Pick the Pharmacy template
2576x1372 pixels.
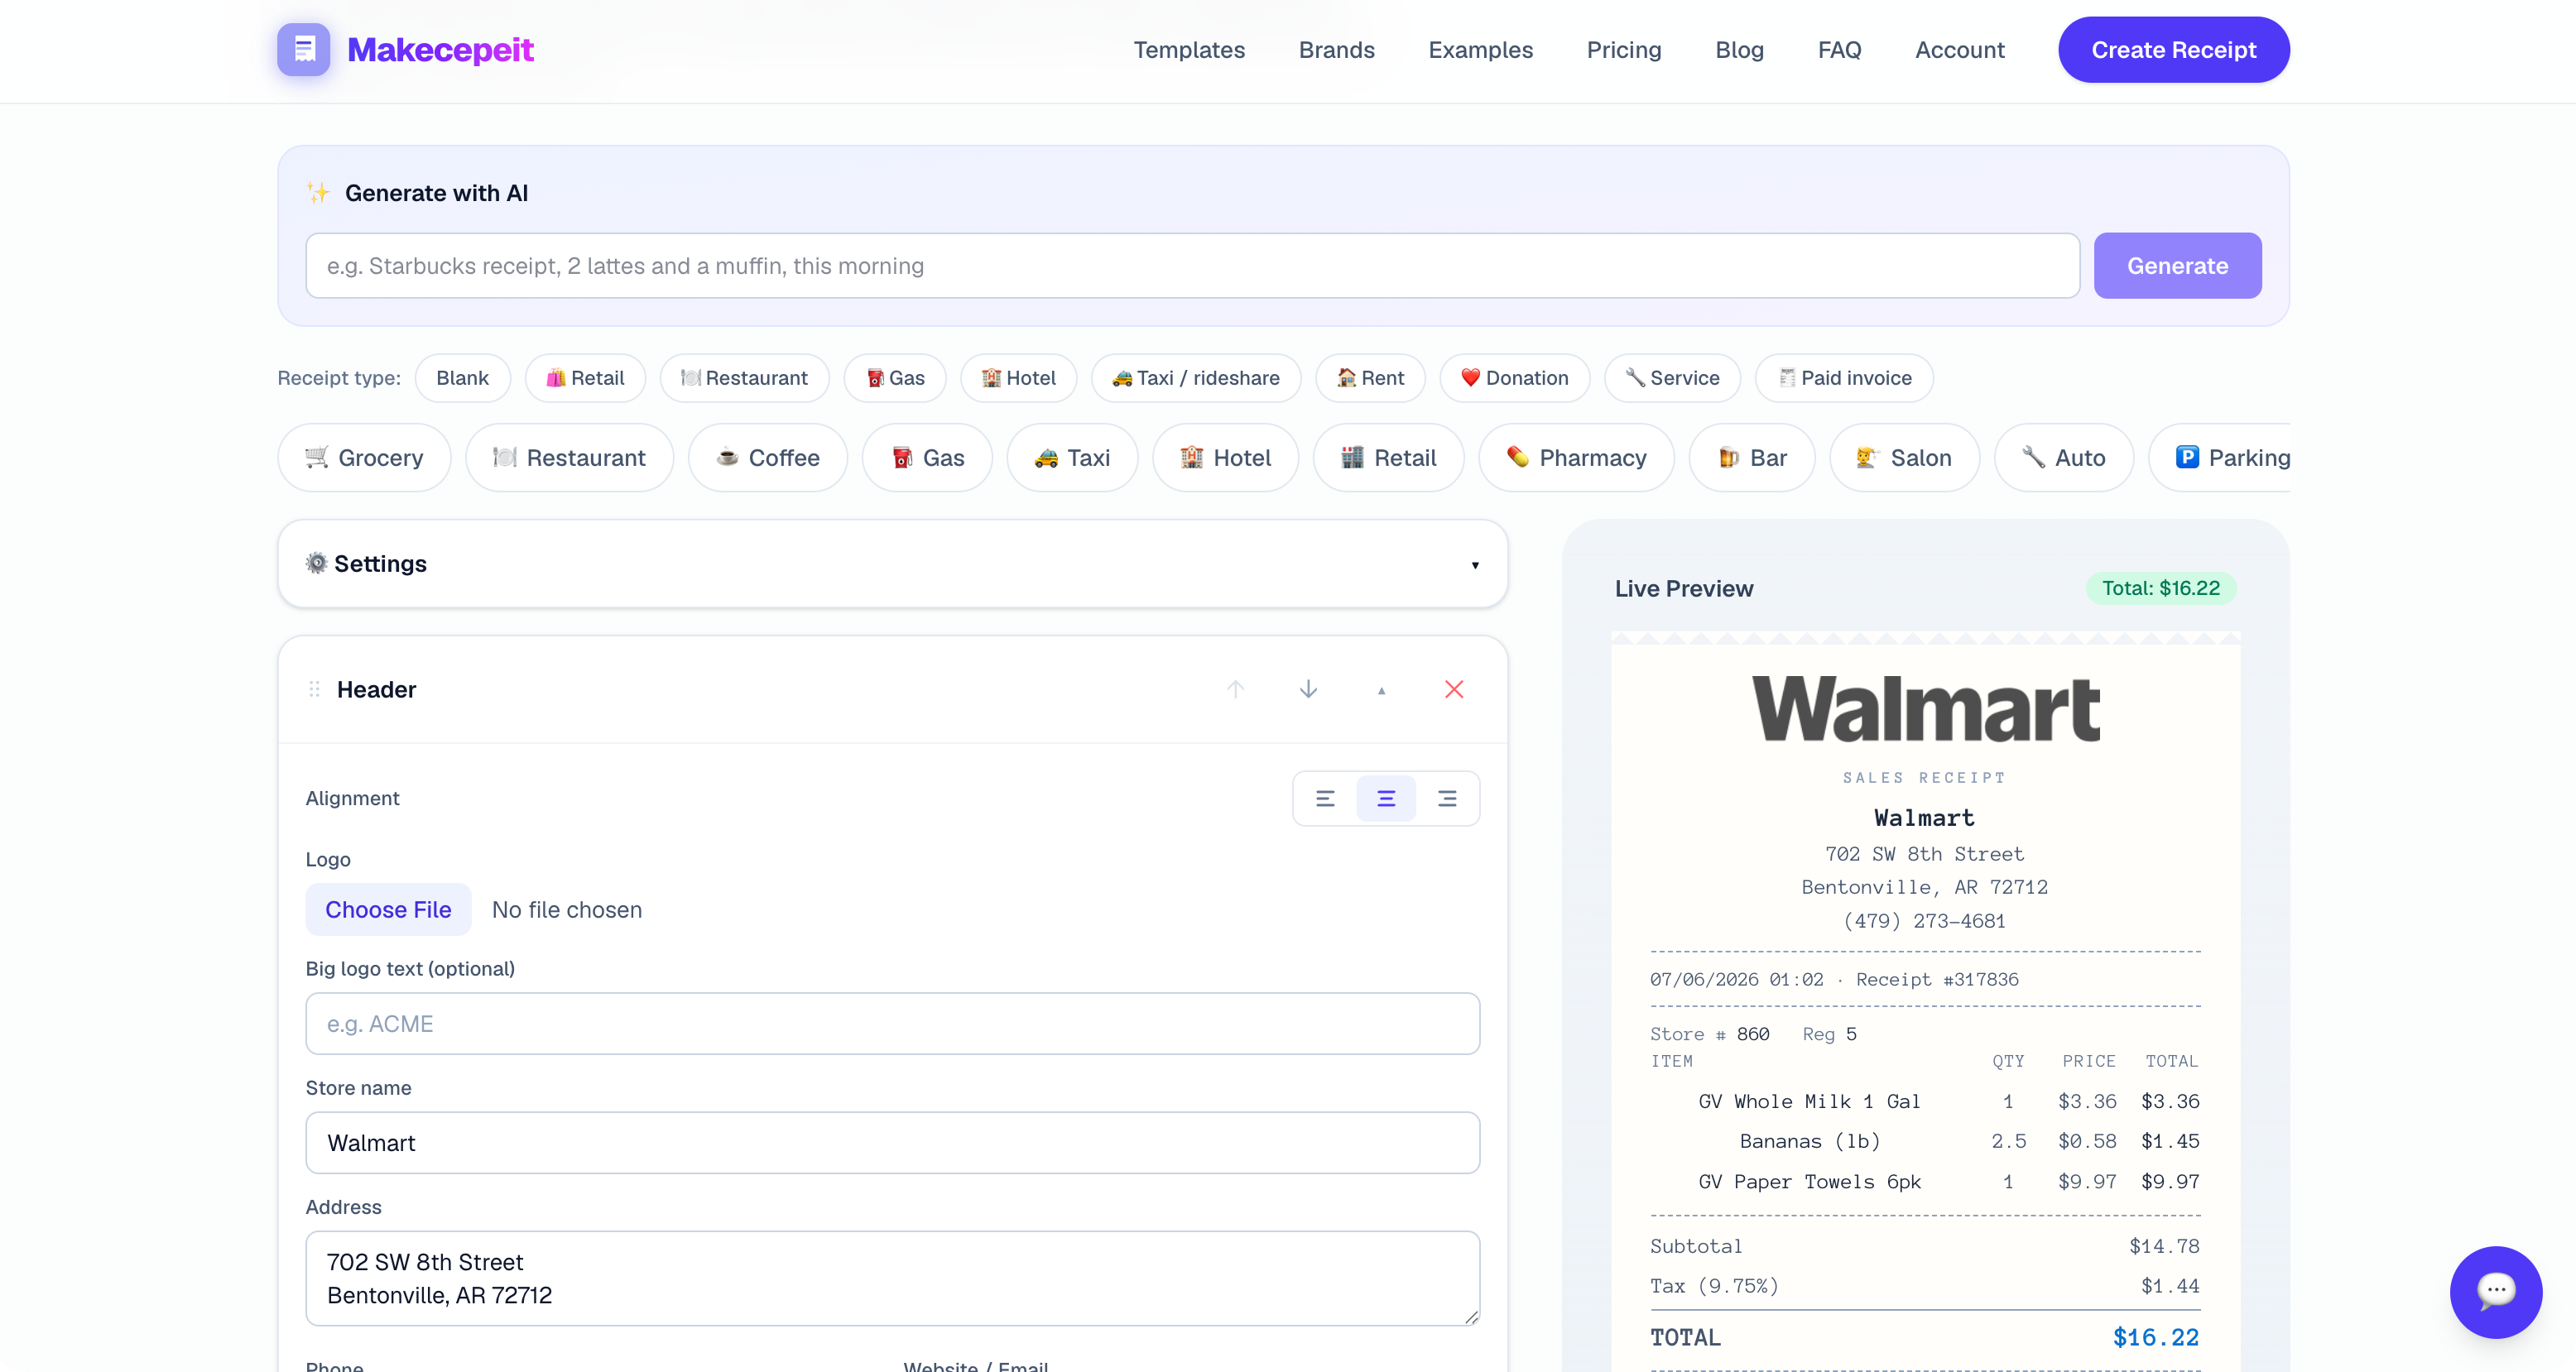tap(1576, 457)
